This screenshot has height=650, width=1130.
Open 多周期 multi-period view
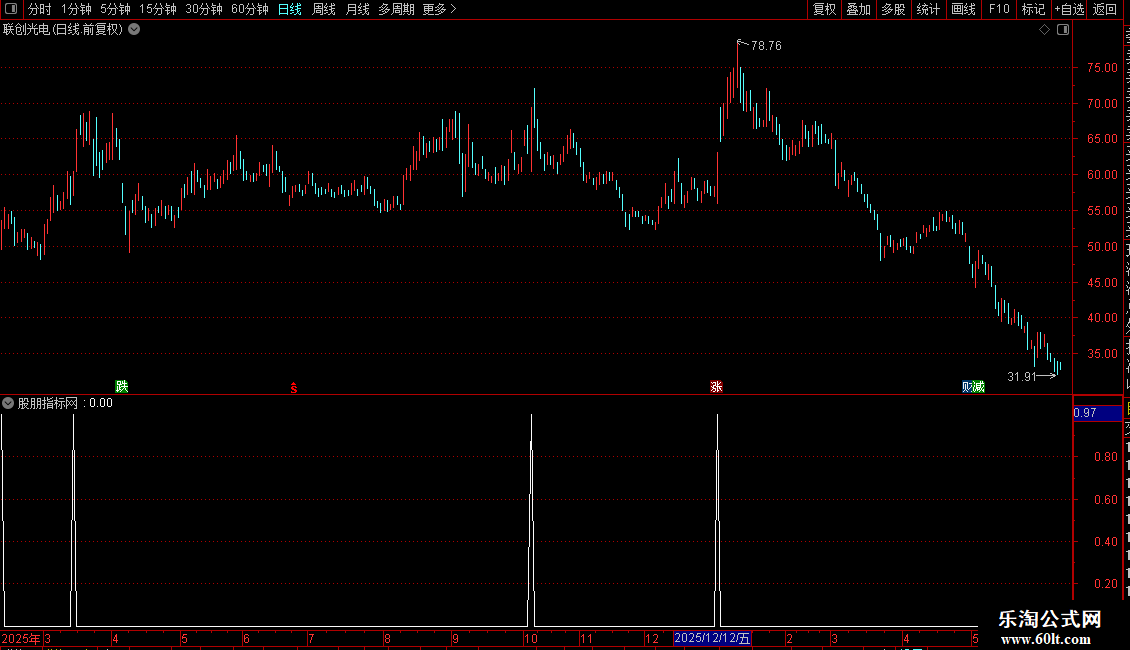pyautogui.click(x=396, y=9)
